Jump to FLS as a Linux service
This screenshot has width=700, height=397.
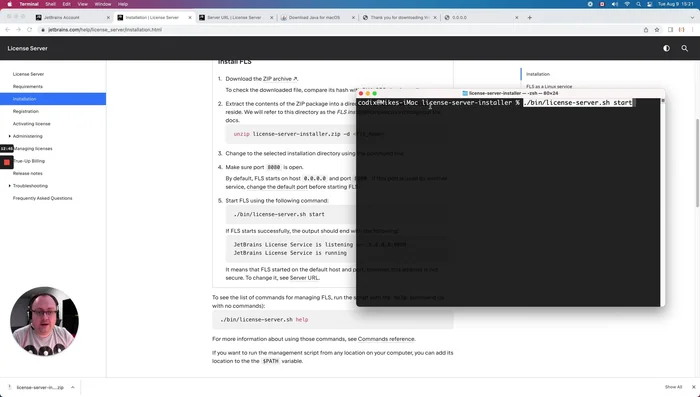pos(549,87)
